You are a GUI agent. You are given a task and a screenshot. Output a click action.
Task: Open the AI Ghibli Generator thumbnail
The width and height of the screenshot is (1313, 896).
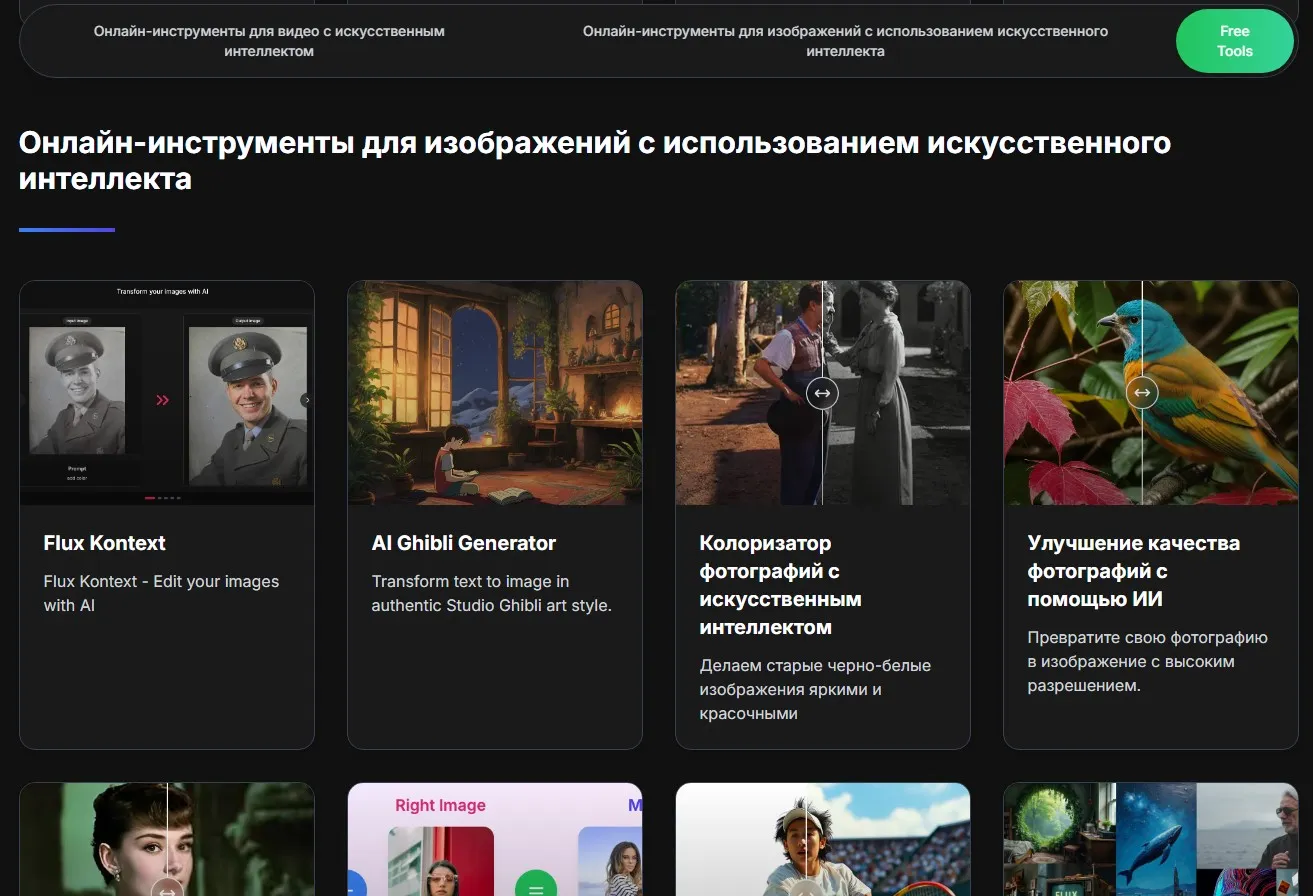click(495, 393)
